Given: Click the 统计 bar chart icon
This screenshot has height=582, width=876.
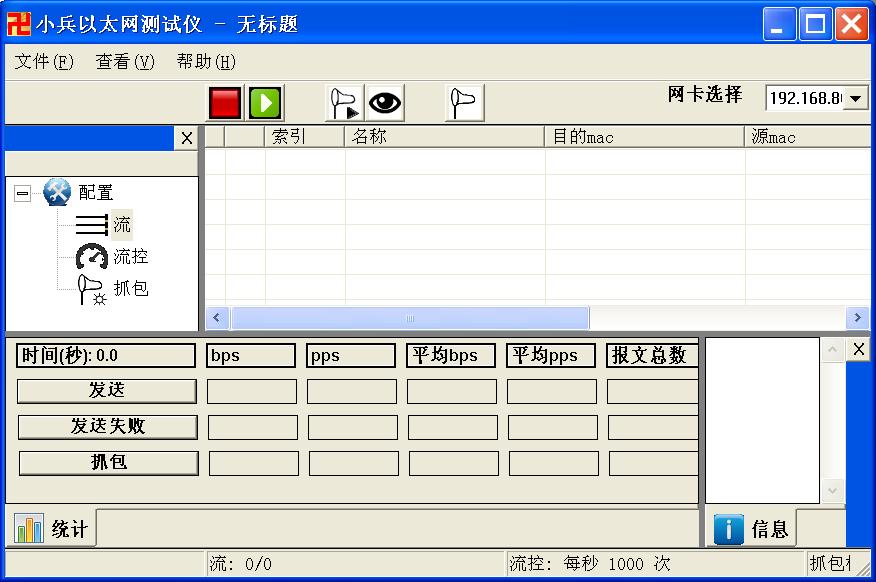Looking at the screenshot, I should point(29,528).
